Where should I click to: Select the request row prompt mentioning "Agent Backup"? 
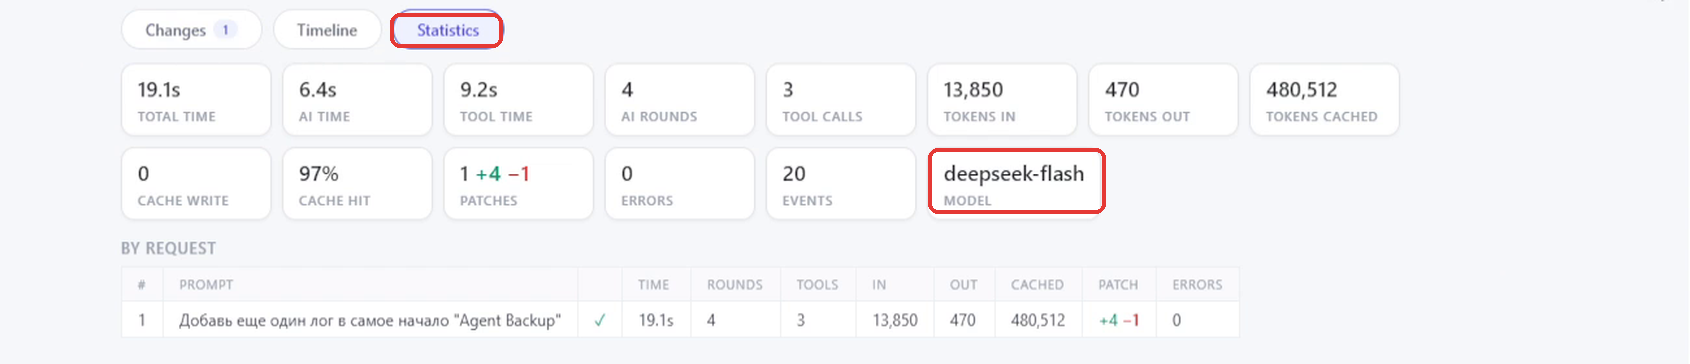[x=370, y=321]
